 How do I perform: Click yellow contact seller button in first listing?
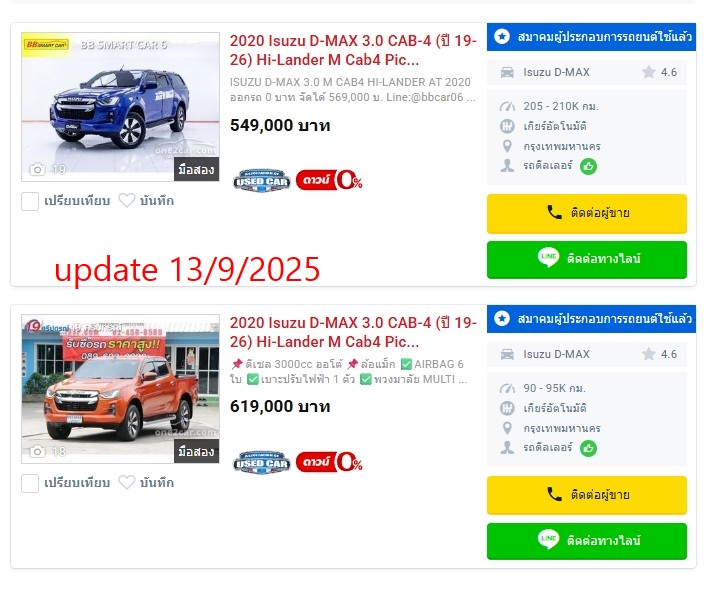[587, 214]
